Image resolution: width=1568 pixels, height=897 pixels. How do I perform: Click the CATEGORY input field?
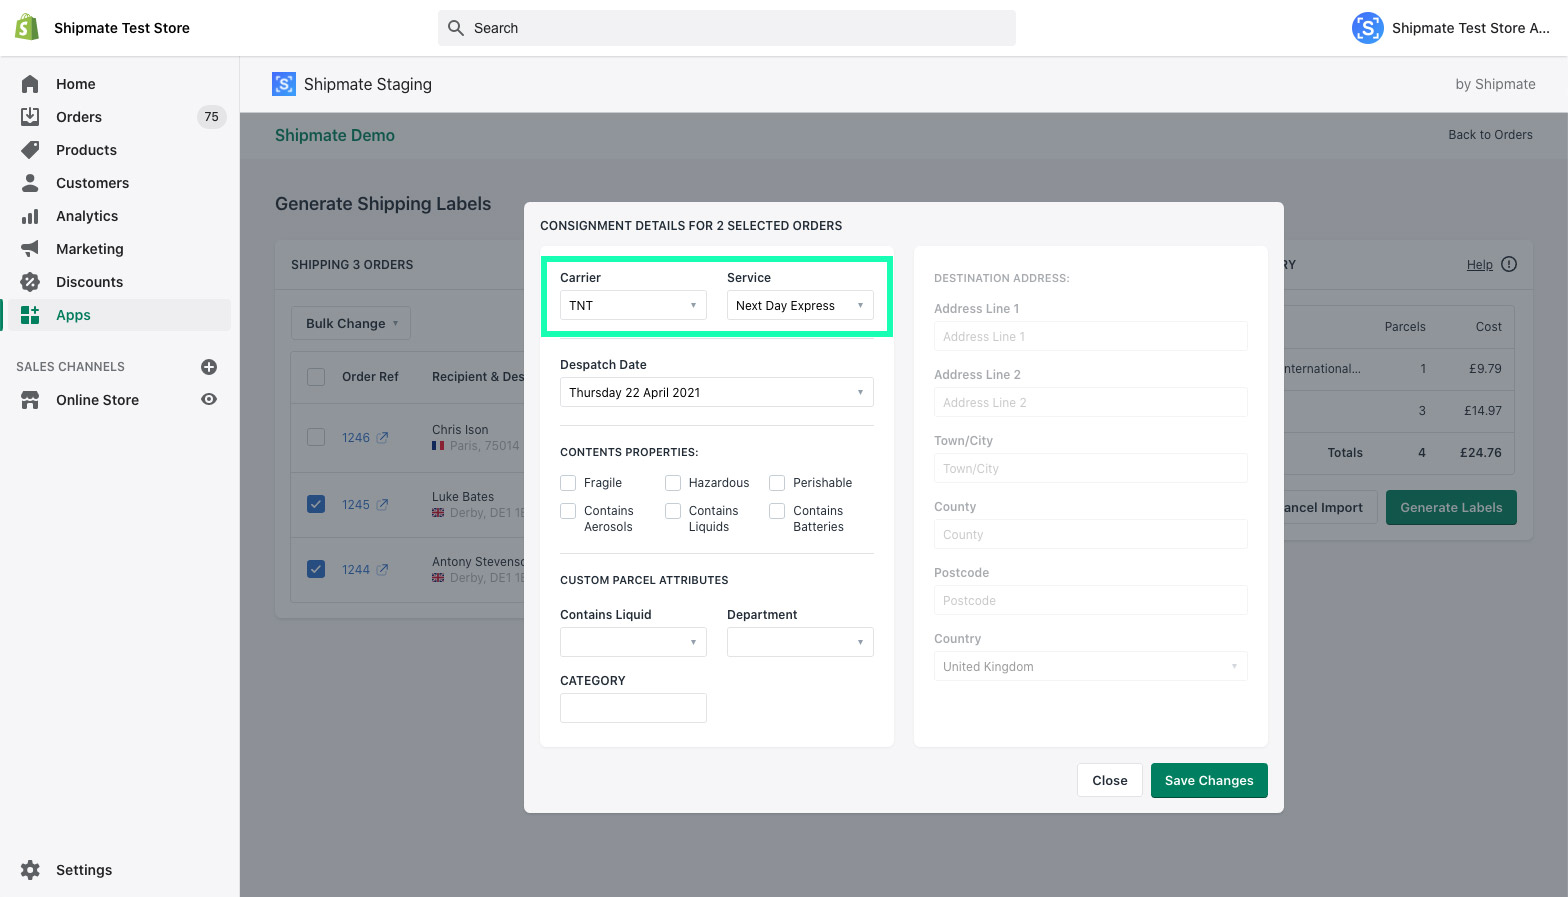click(x=633, y=708)
